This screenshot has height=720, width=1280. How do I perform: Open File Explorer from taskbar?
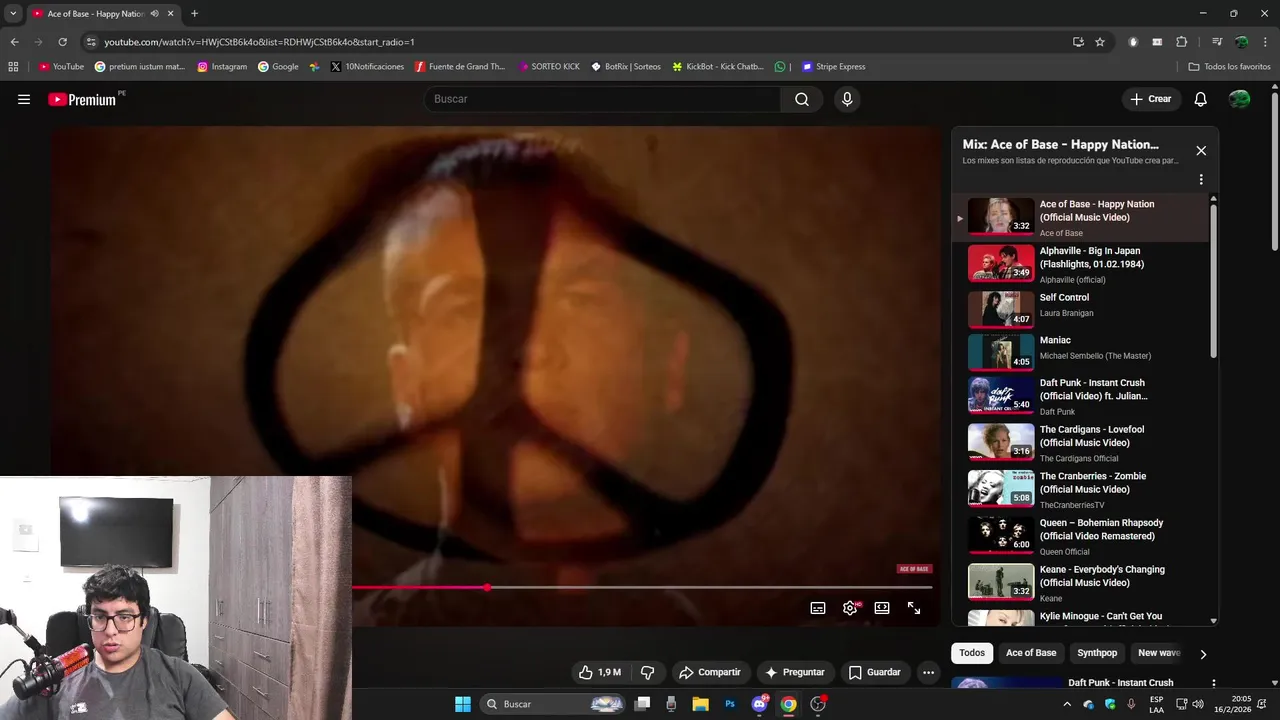pos(700,704)
